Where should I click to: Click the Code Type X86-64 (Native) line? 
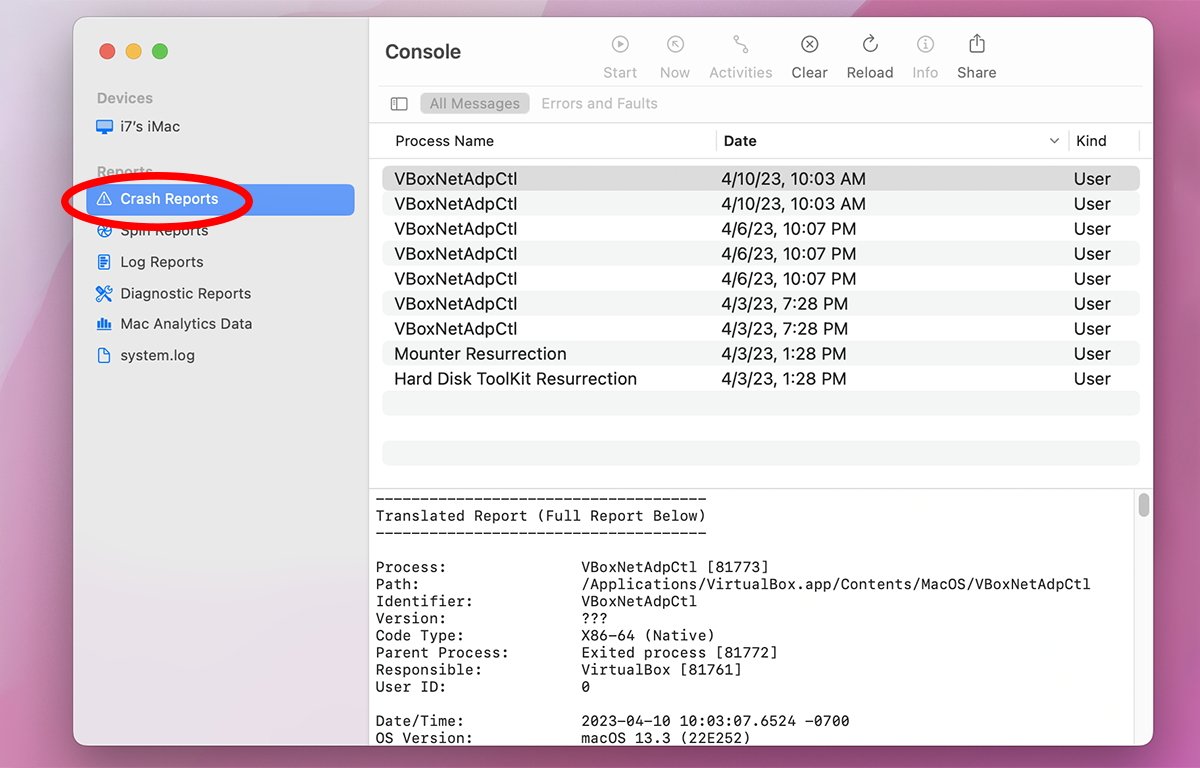point(545,635)
